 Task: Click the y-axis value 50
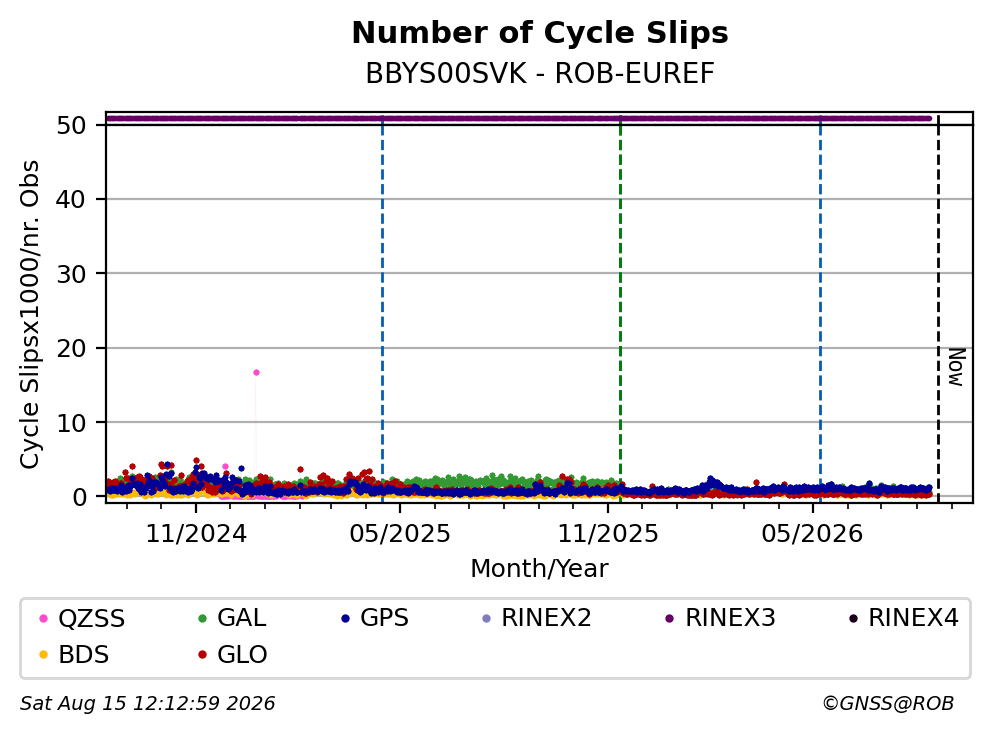(71, 125)
